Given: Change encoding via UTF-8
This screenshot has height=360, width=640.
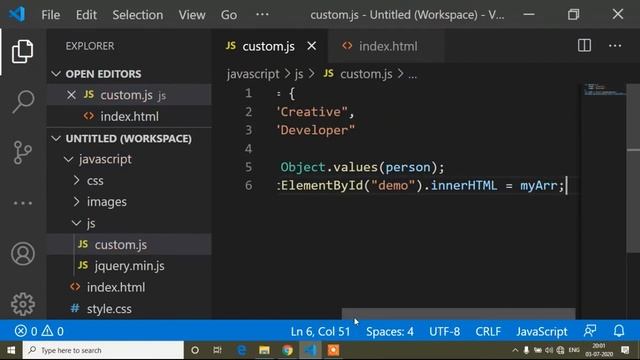Looking at the screenshot, I should click(444, 331).
